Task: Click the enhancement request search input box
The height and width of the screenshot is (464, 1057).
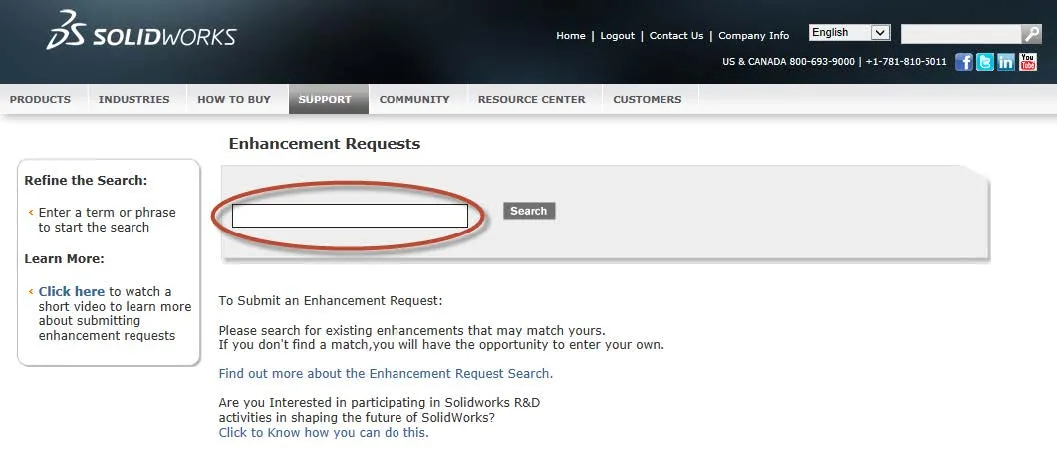Action: click(349, 216)
